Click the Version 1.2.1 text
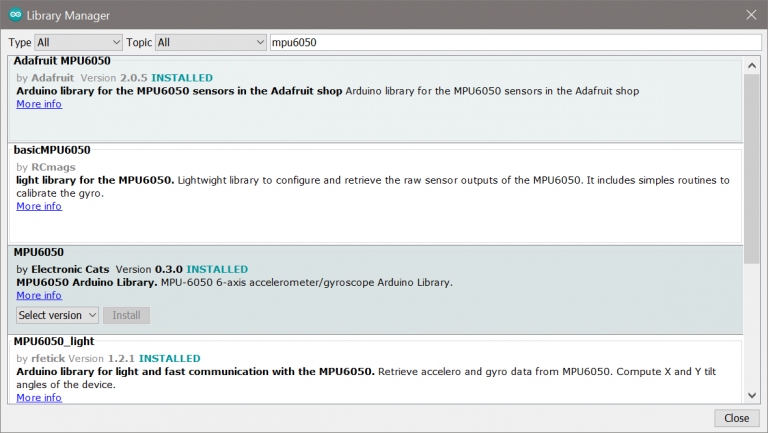Screen dimensions: 768x433 (x=101, y=359)
